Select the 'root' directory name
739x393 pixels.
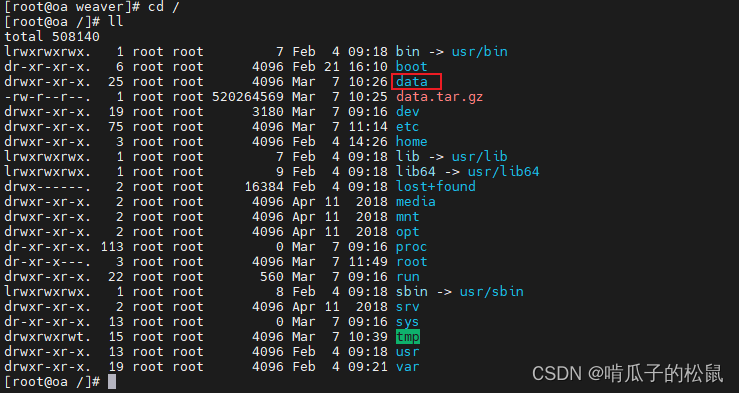pyautogui.click(x=411, y=262)
